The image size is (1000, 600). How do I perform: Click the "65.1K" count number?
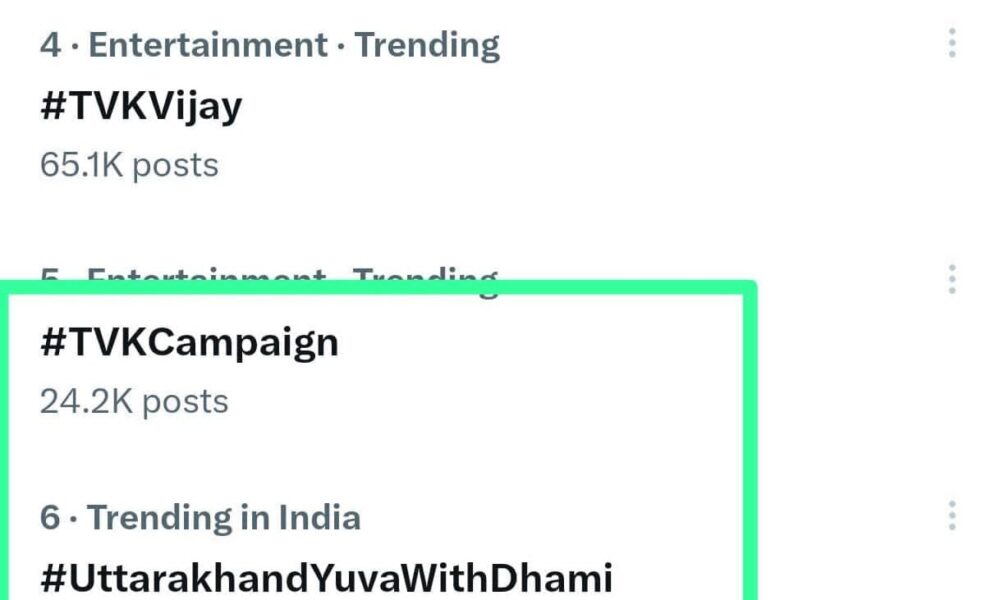coord(81,164)
